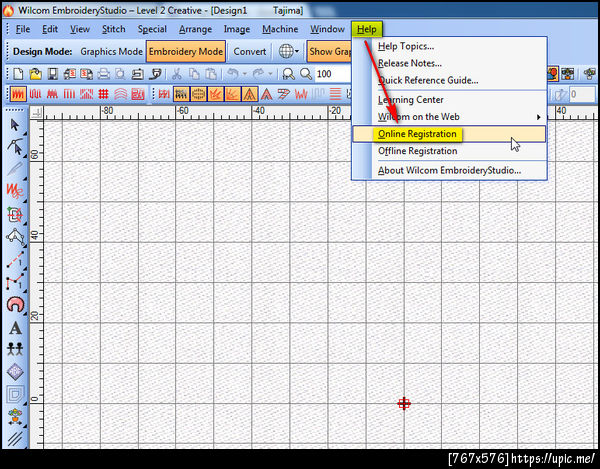
Task: Click the plain magnifier Zoom icon
Action: [x=306, y=74]
